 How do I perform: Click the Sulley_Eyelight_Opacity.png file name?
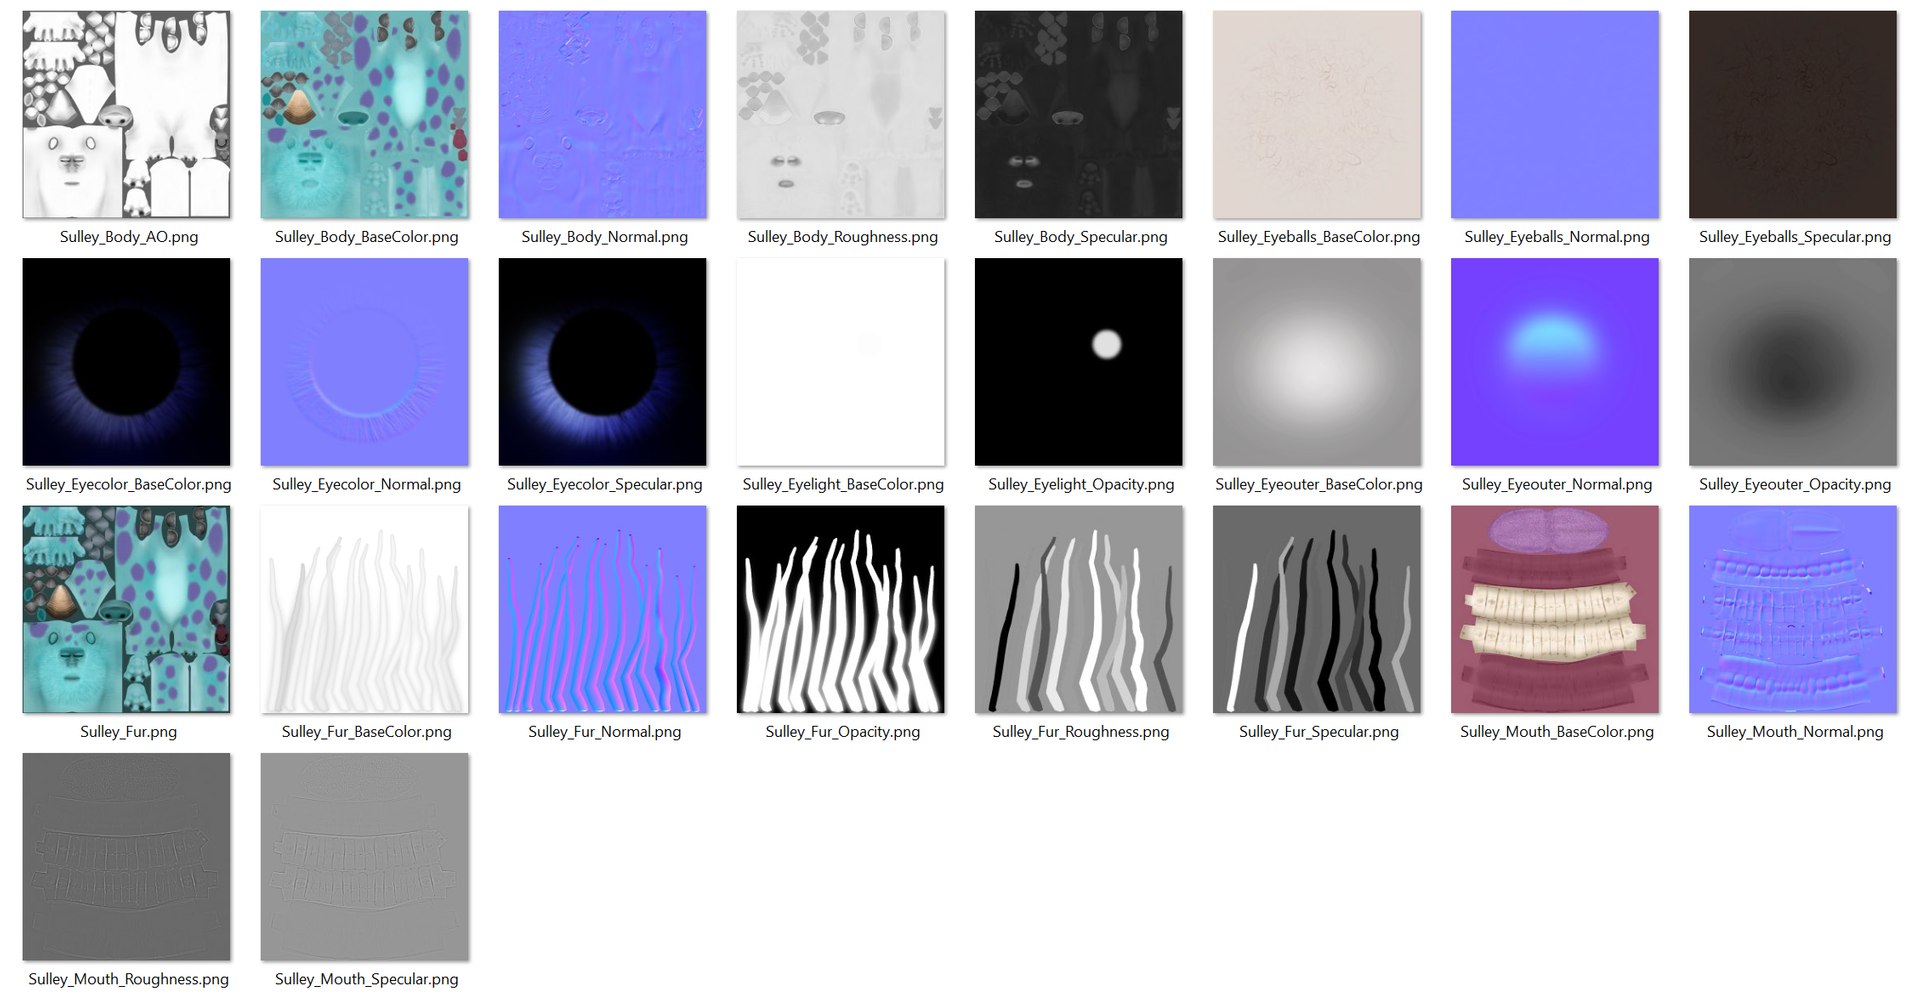tap(1081, 484)
